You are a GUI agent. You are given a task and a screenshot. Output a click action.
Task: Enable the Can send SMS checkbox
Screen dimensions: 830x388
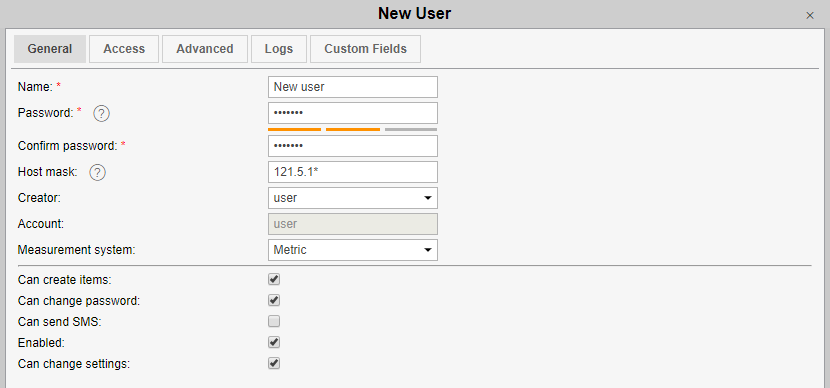click(274, 321)
